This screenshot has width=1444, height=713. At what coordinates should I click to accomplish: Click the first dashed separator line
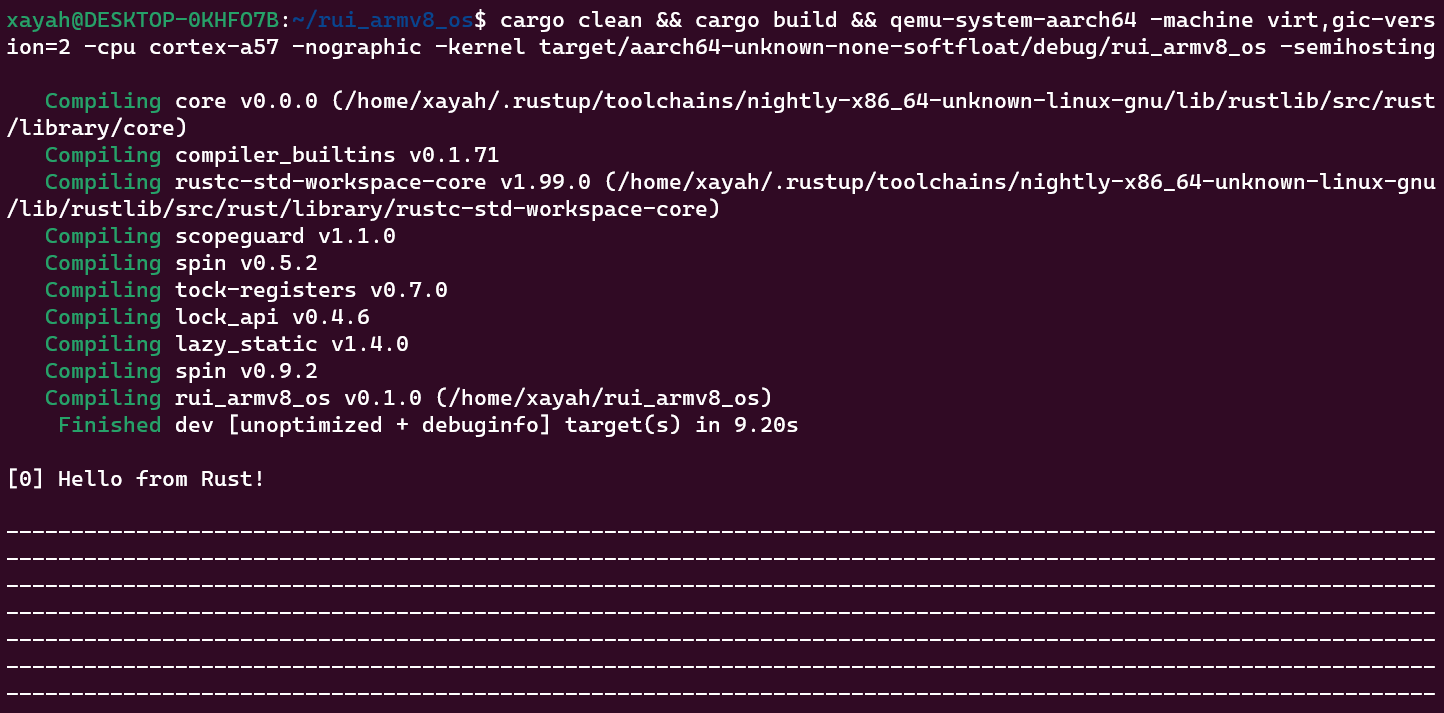(720, 529)
